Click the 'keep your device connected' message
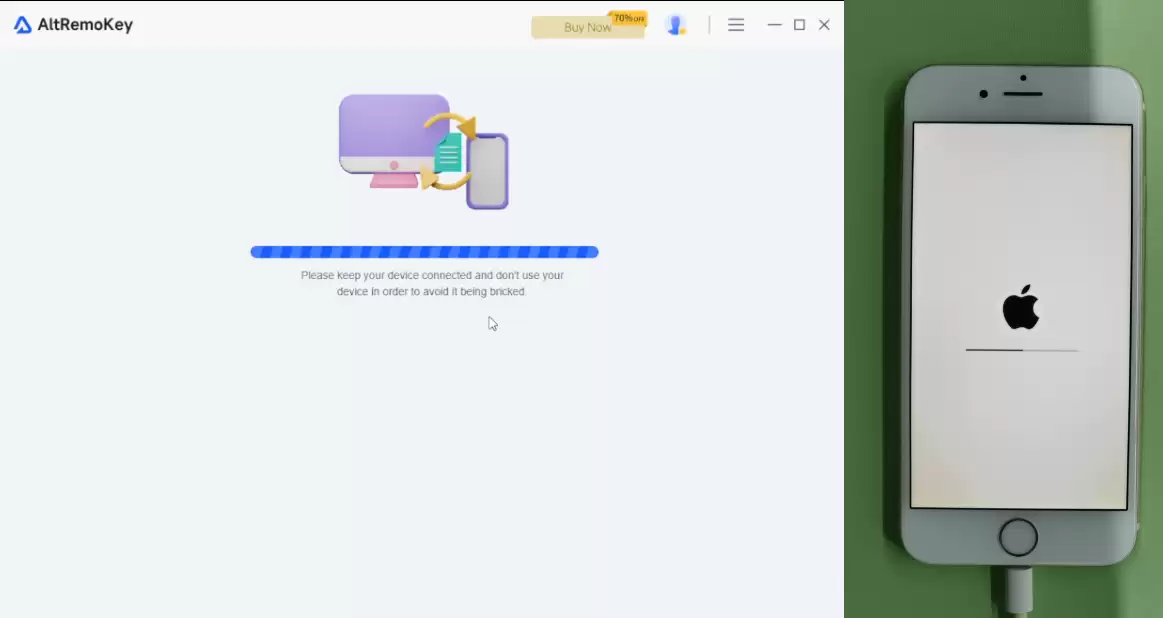Screen dimensions: 1163x618 pos(432,283)
